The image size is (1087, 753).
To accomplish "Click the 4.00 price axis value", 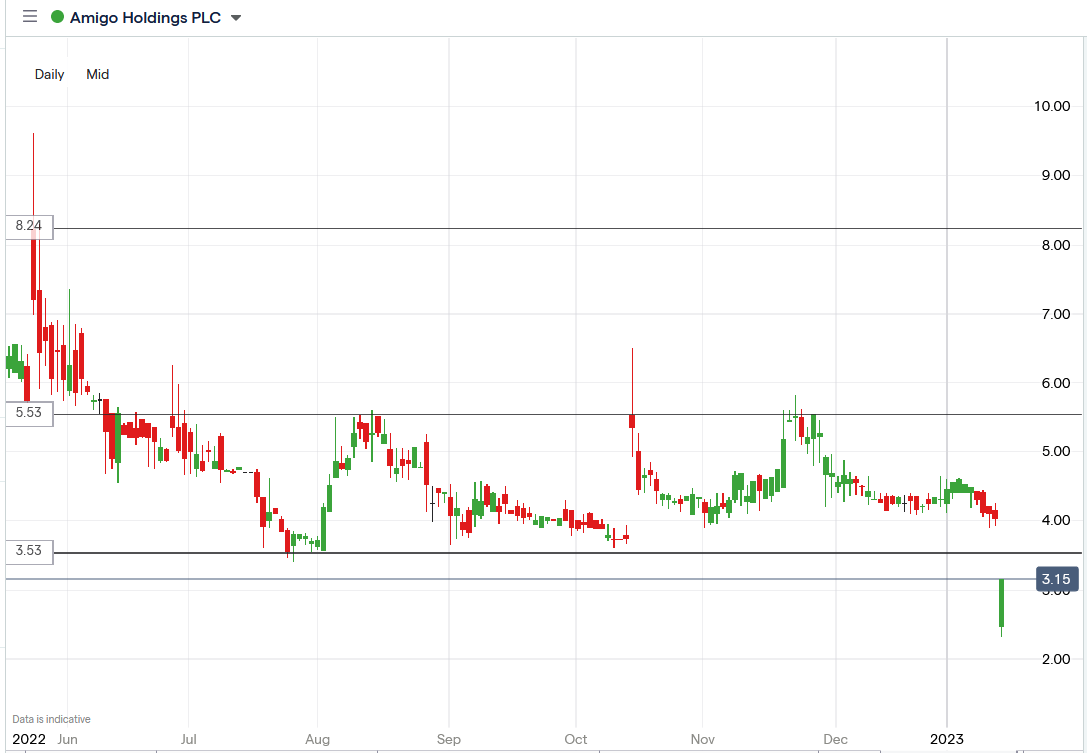I will coord(1056,520).
